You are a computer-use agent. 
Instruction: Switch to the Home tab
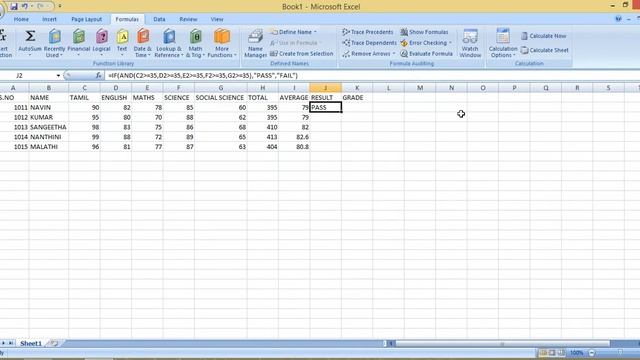(21, 19)
